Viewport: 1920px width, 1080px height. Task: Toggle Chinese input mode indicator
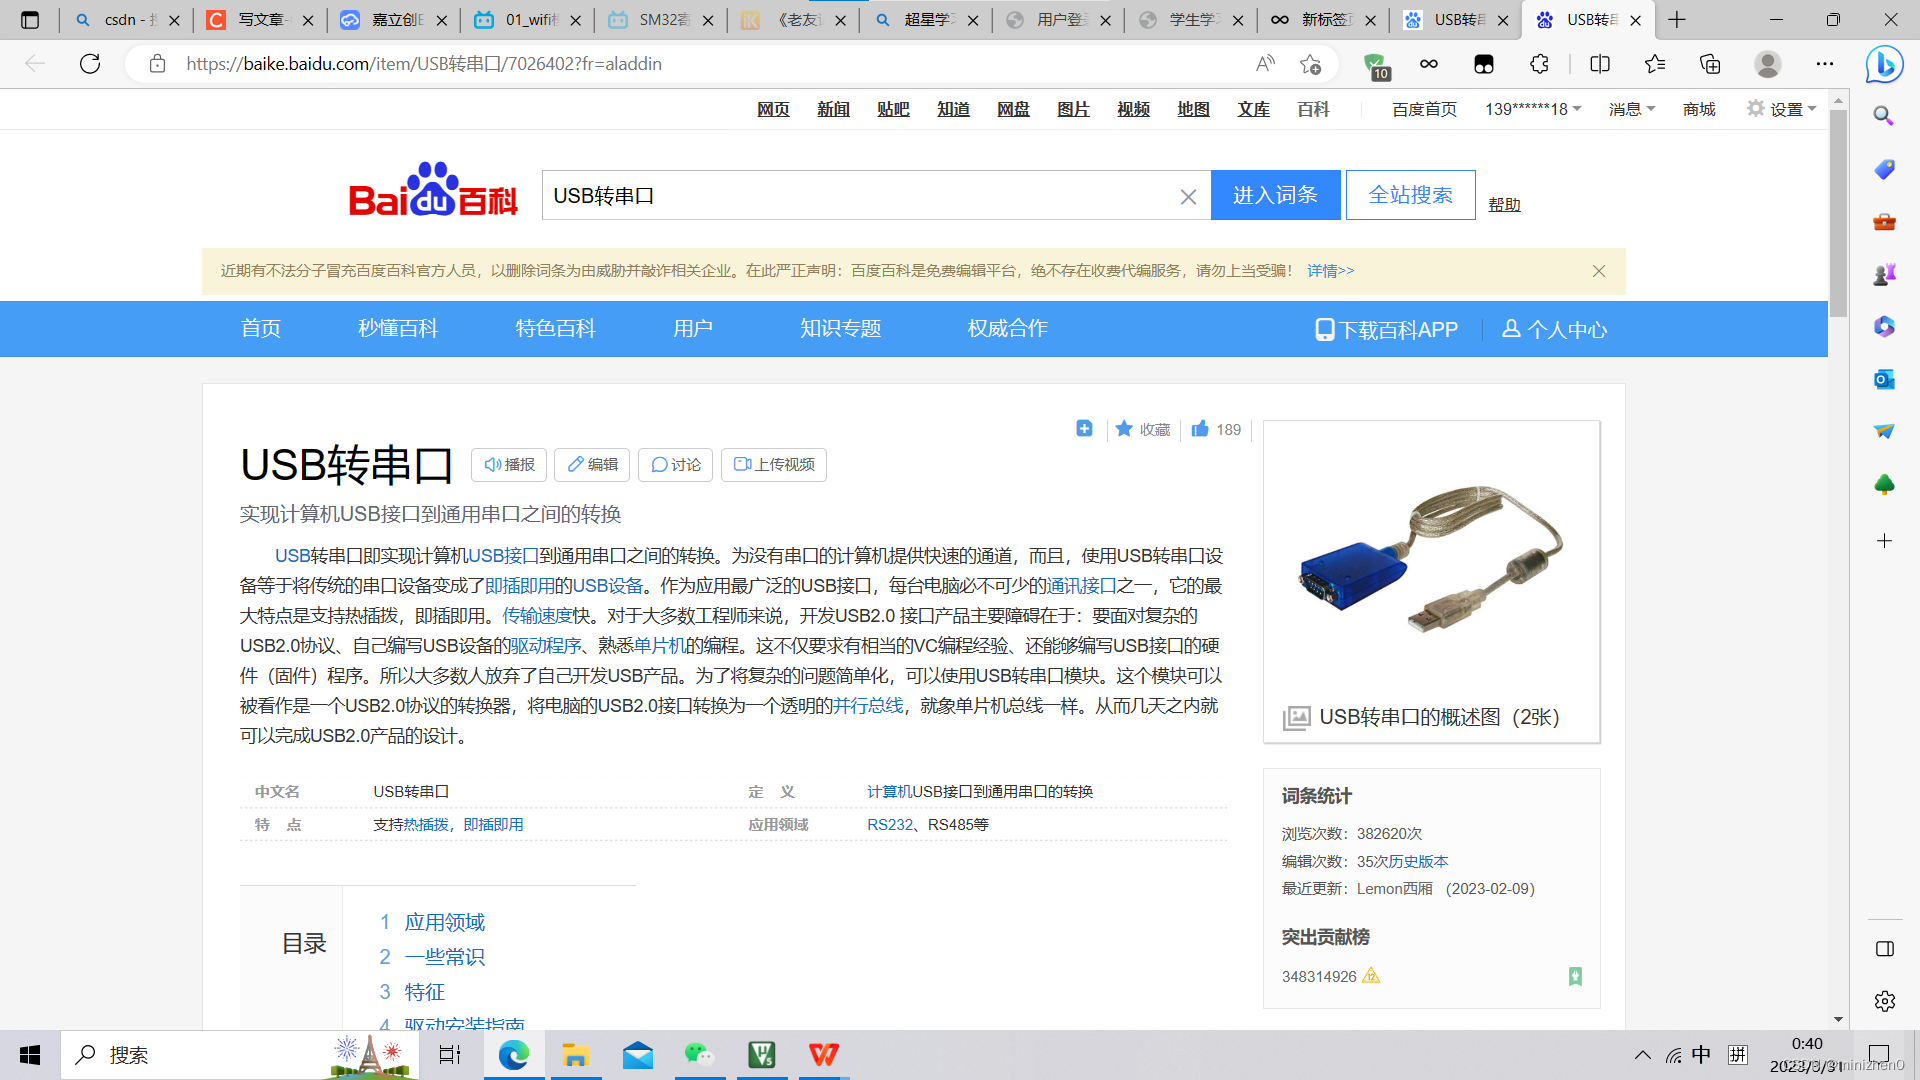(x=1701, y=1055)
